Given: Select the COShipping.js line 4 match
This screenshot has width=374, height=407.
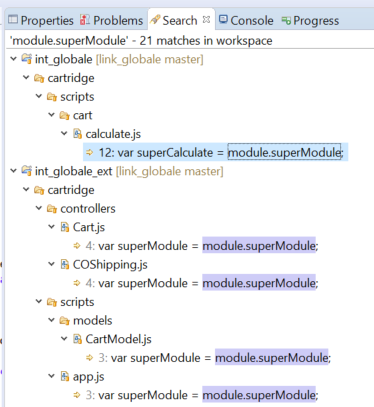Looking at the screenshot, I should coord(196,283).
